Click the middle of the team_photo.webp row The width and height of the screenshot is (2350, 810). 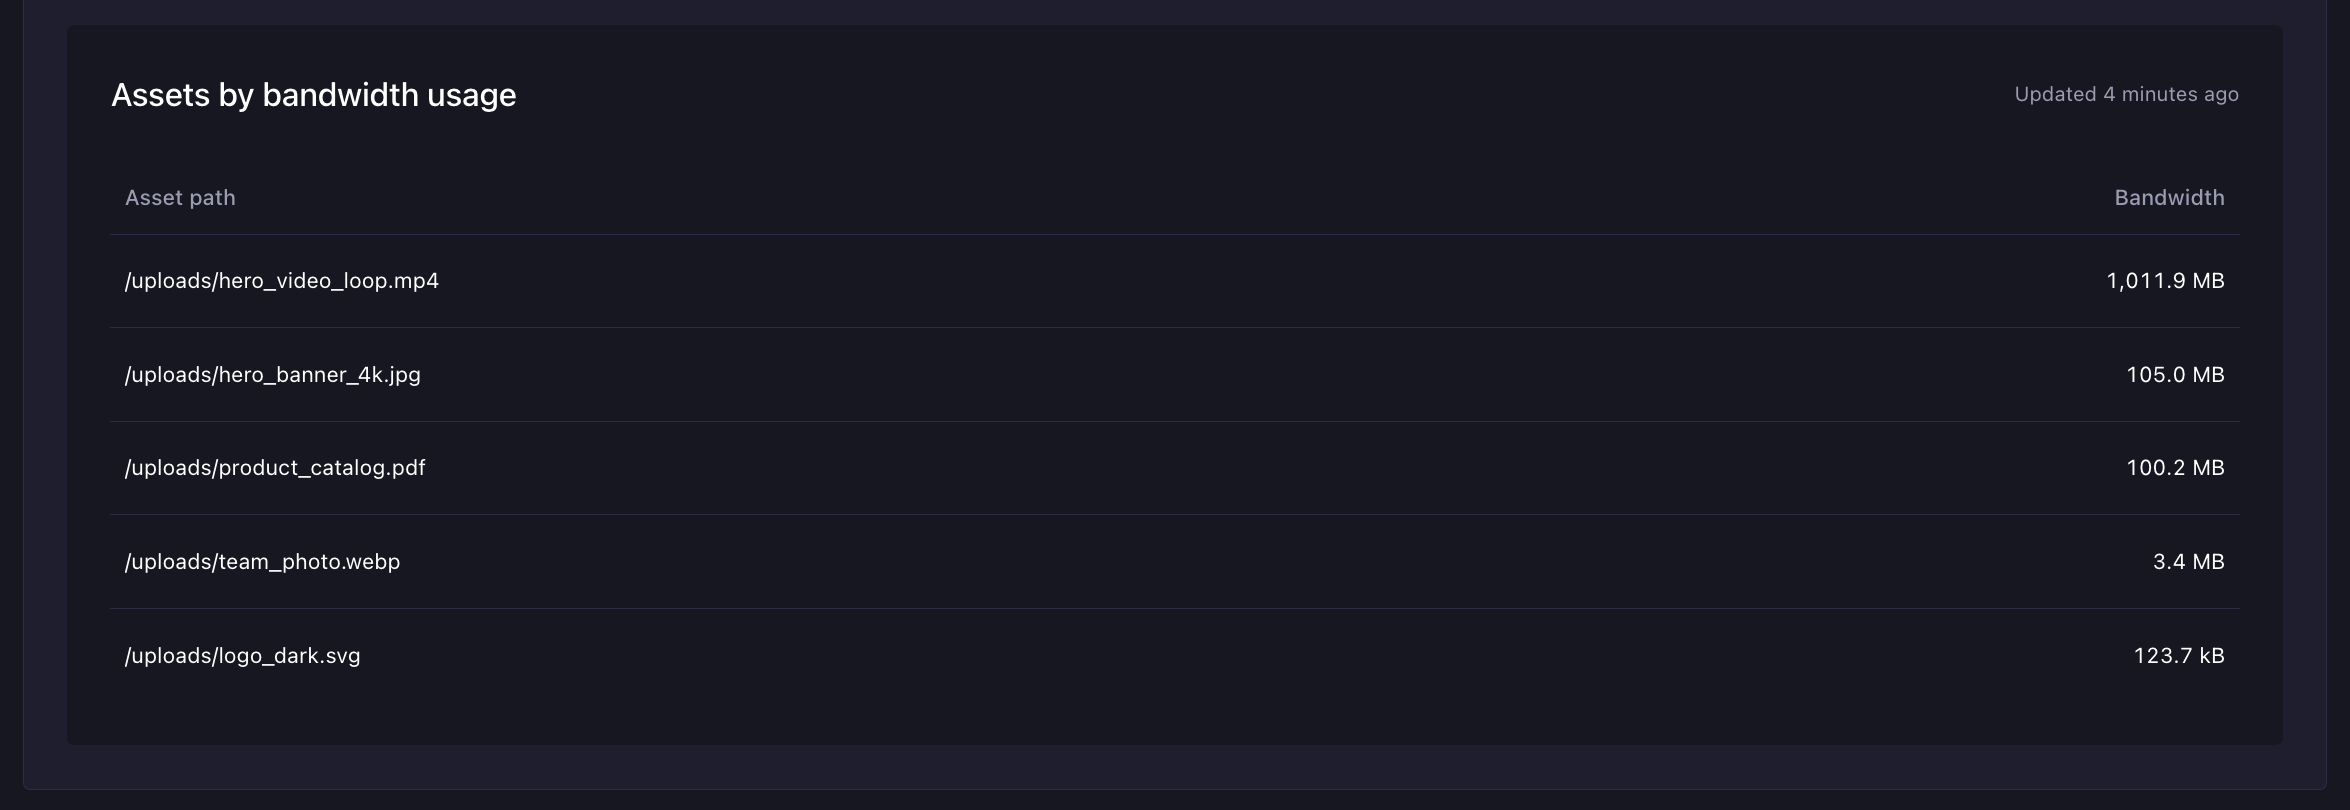(x=1175, y=562)
